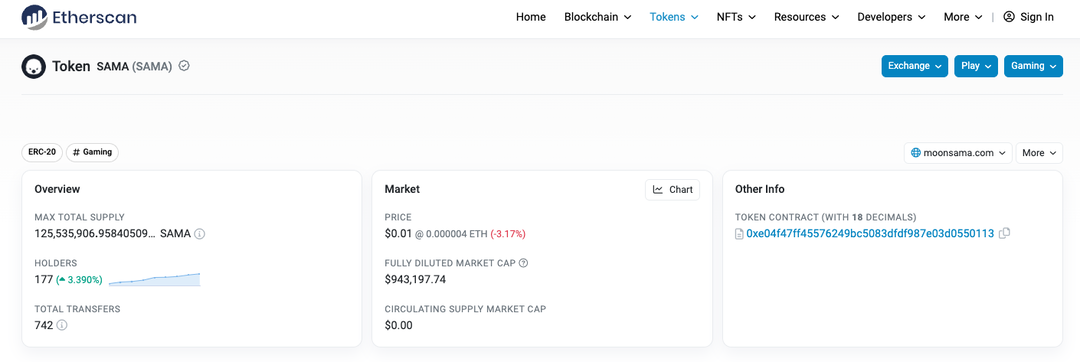
Task: Click the SAMA token avatar icon
Action: pyautogui.click(x=33, y=66)
